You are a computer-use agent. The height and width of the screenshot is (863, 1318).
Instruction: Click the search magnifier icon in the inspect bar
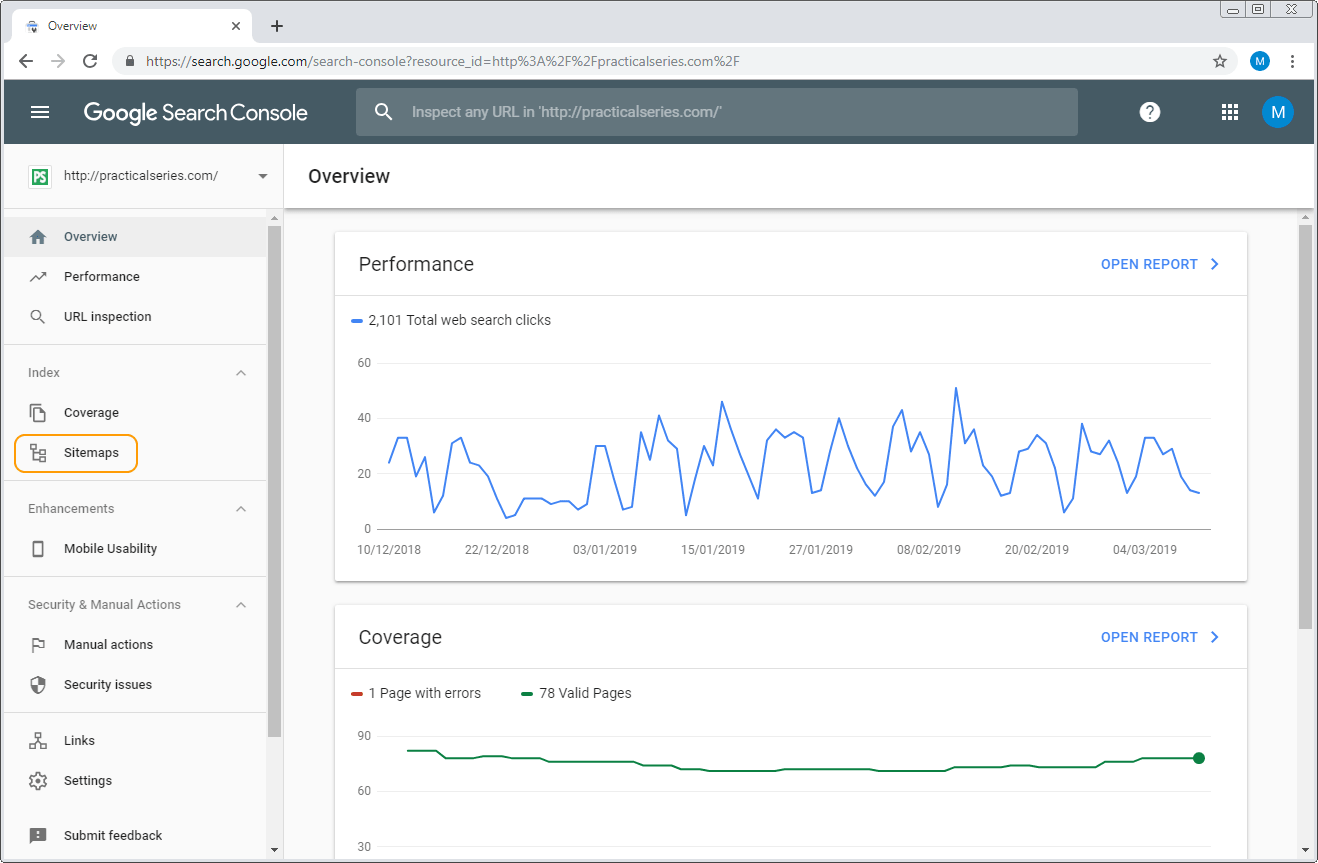pos(384,112)
